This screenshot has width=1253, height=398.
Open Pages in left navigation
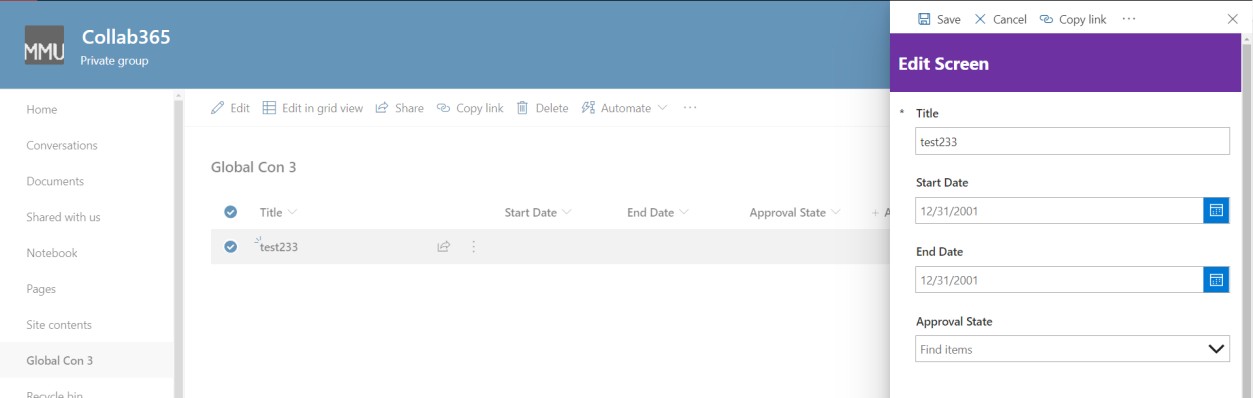[41, 289]
